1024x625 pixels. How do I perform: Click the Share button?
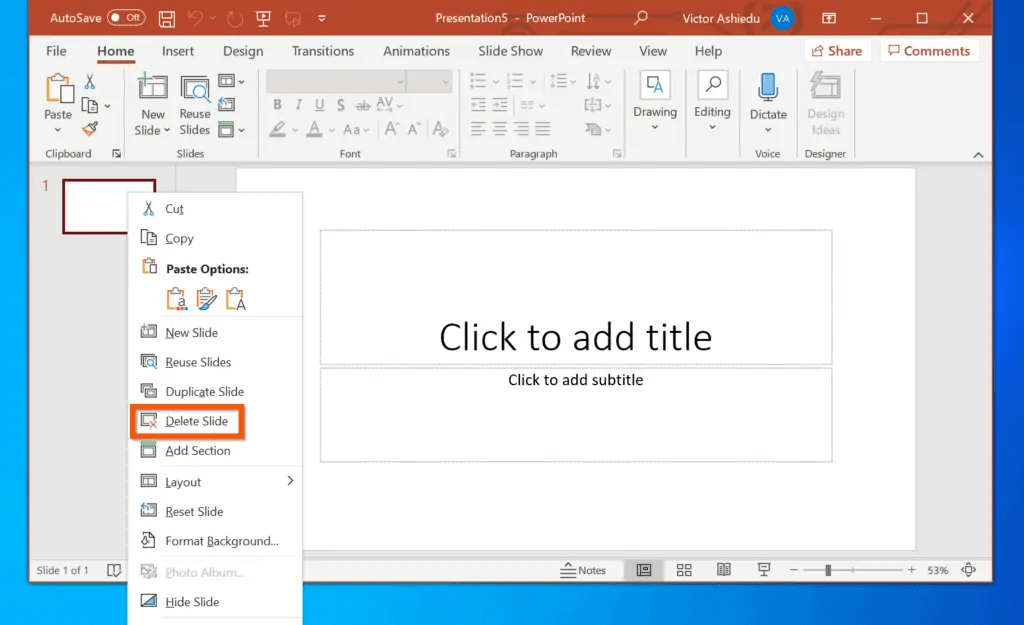[x=838, y=50]
